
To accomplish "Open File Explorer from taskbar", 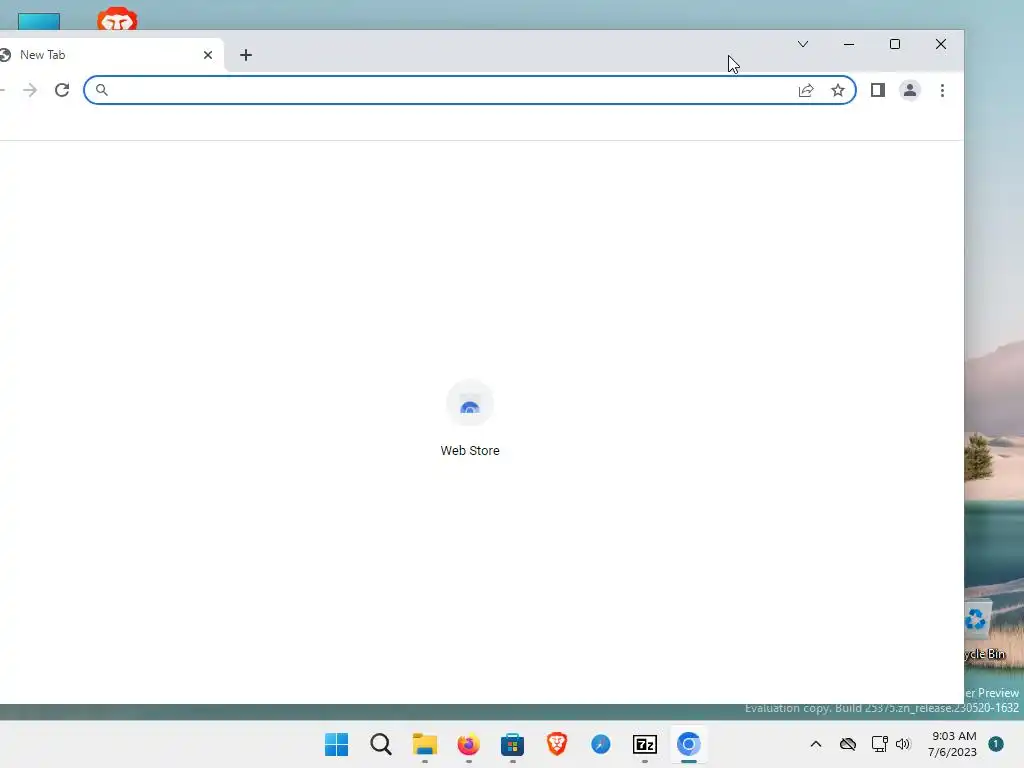I will click(x=424, y=744).
